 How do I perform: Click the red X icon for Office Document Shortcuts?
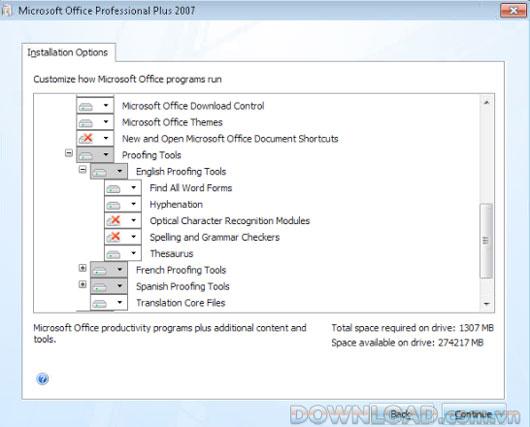[x=86, y=139]
